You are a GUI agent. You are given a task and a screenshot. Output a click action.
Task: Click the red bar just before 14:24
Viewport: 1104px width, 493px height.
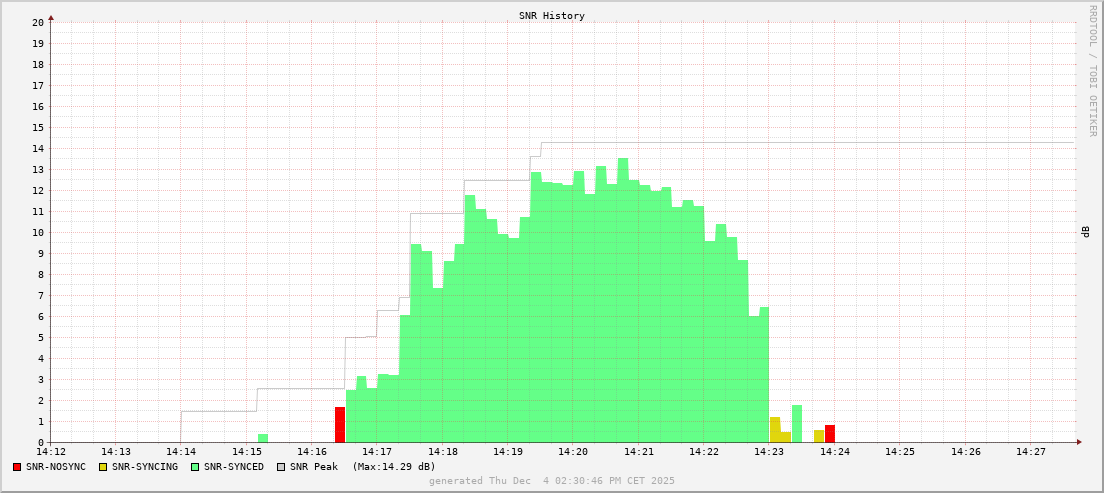click(830, 434)
